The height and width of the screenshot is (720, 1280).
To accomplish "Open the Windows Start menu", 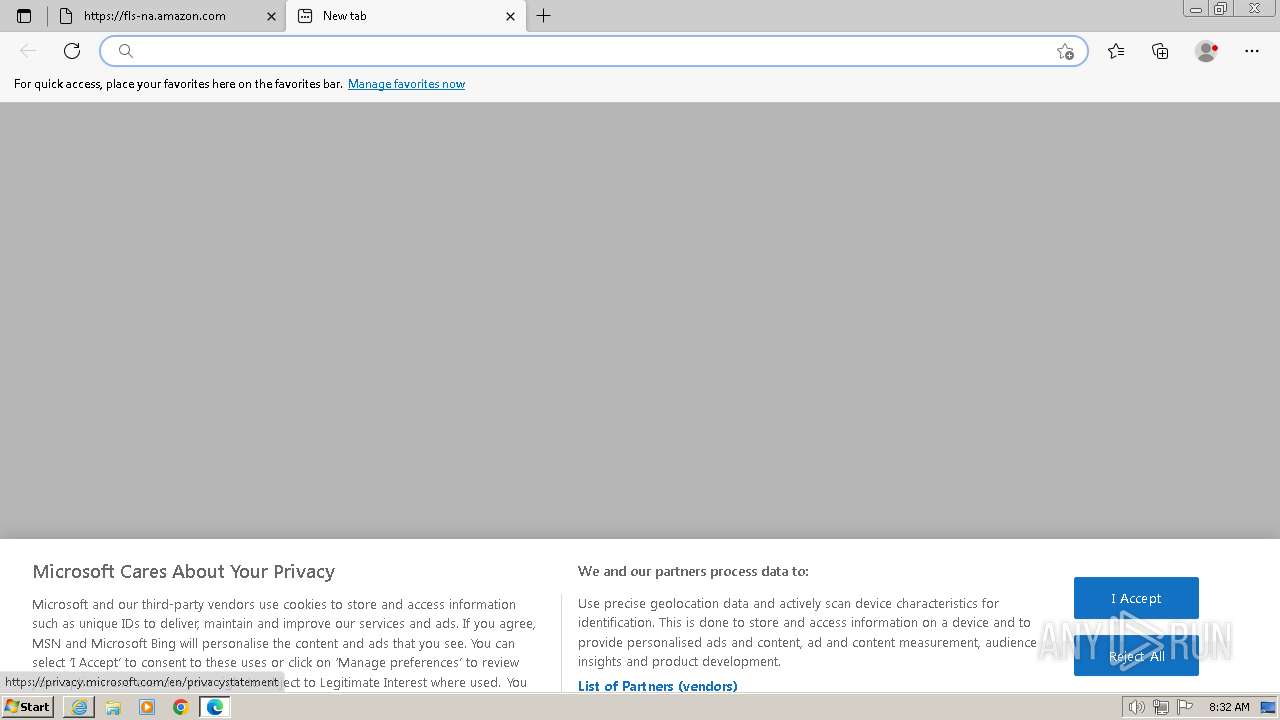I will tap(28, 707).
